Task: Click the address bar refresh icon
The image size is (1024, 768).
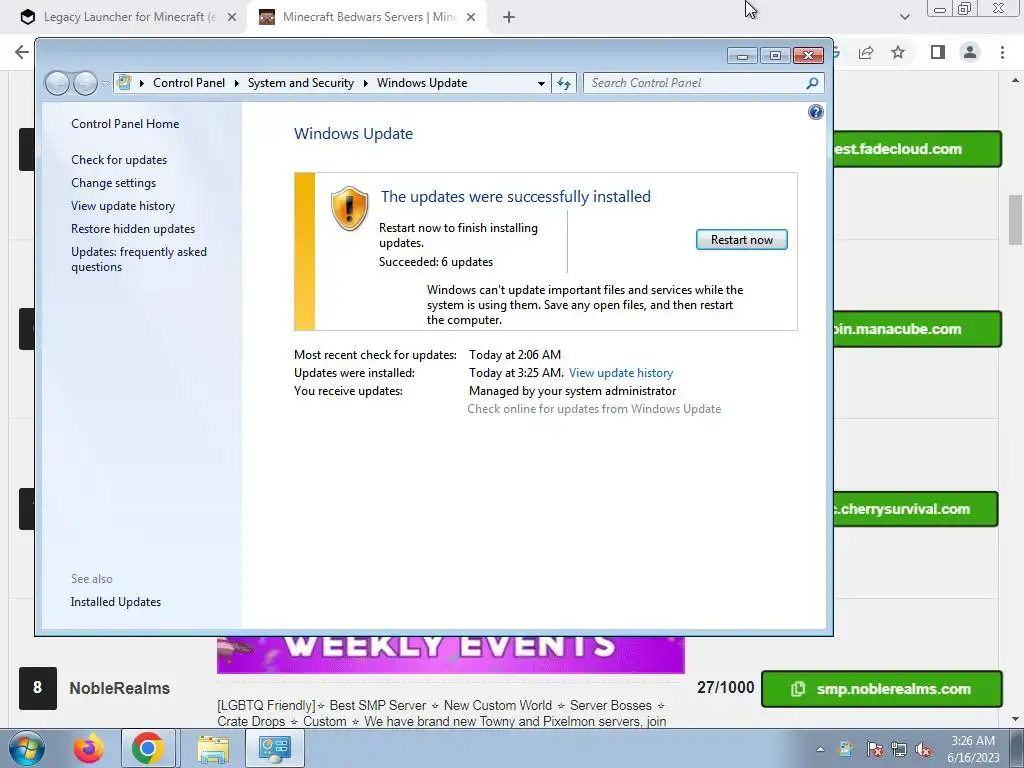Action: click(564, 83)
